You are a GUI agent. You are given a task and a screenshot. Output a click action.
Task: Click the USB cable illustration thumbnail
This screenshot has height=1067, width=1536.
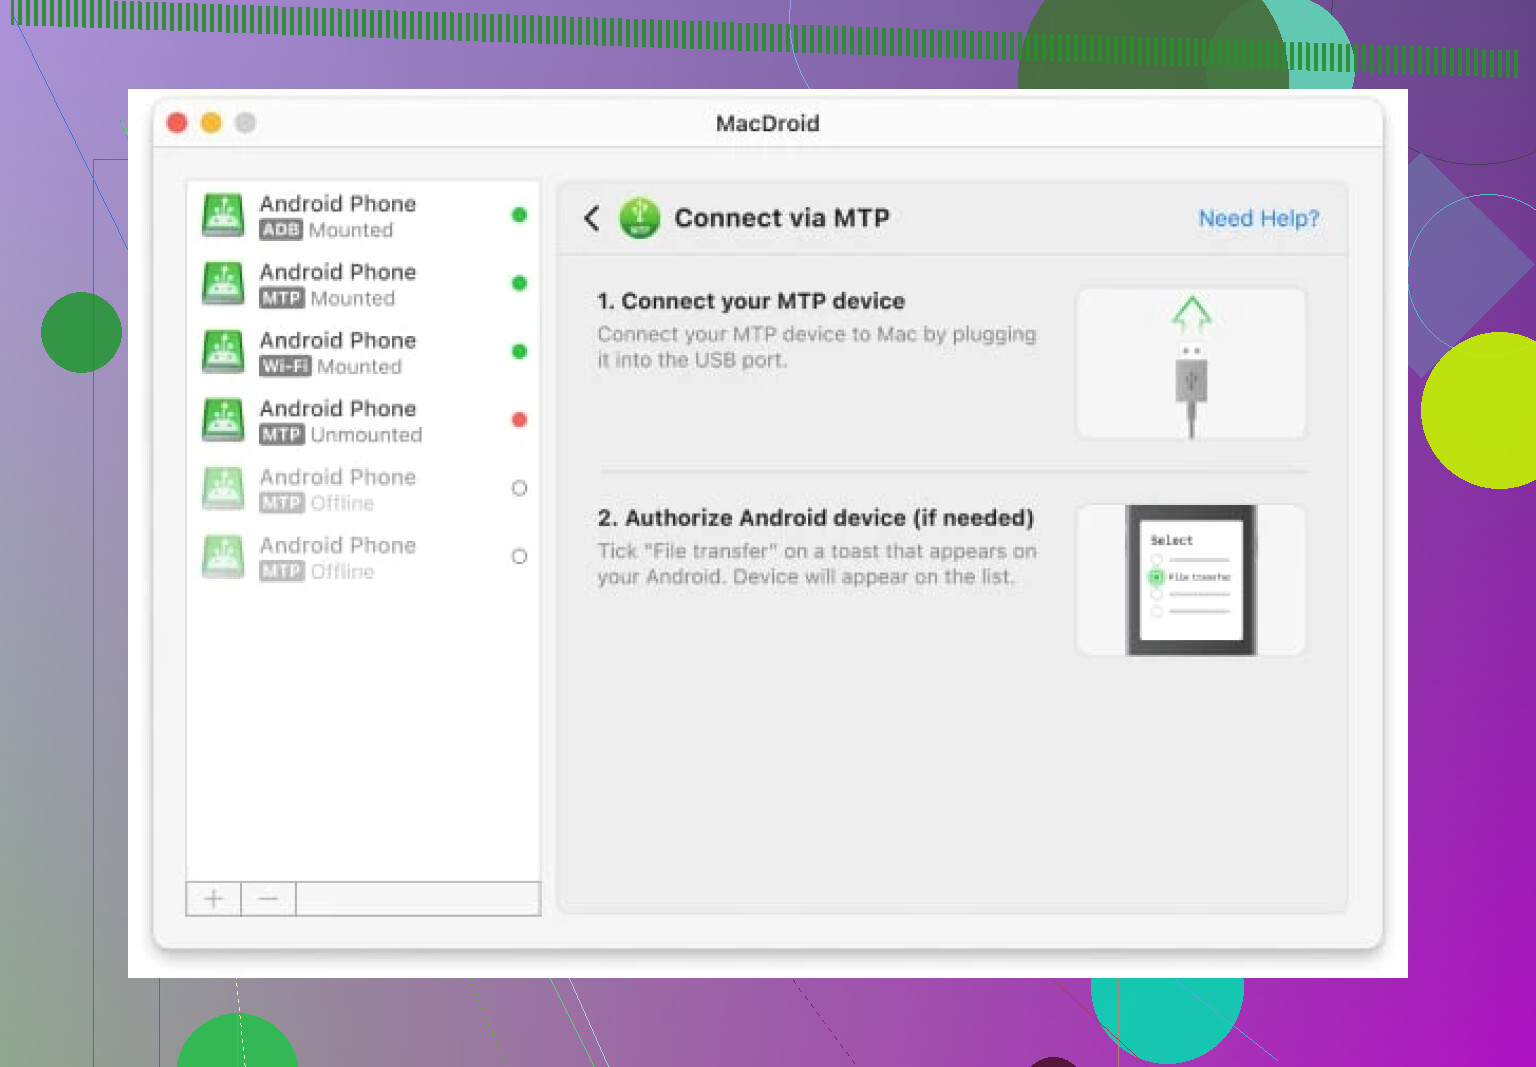1191,364
